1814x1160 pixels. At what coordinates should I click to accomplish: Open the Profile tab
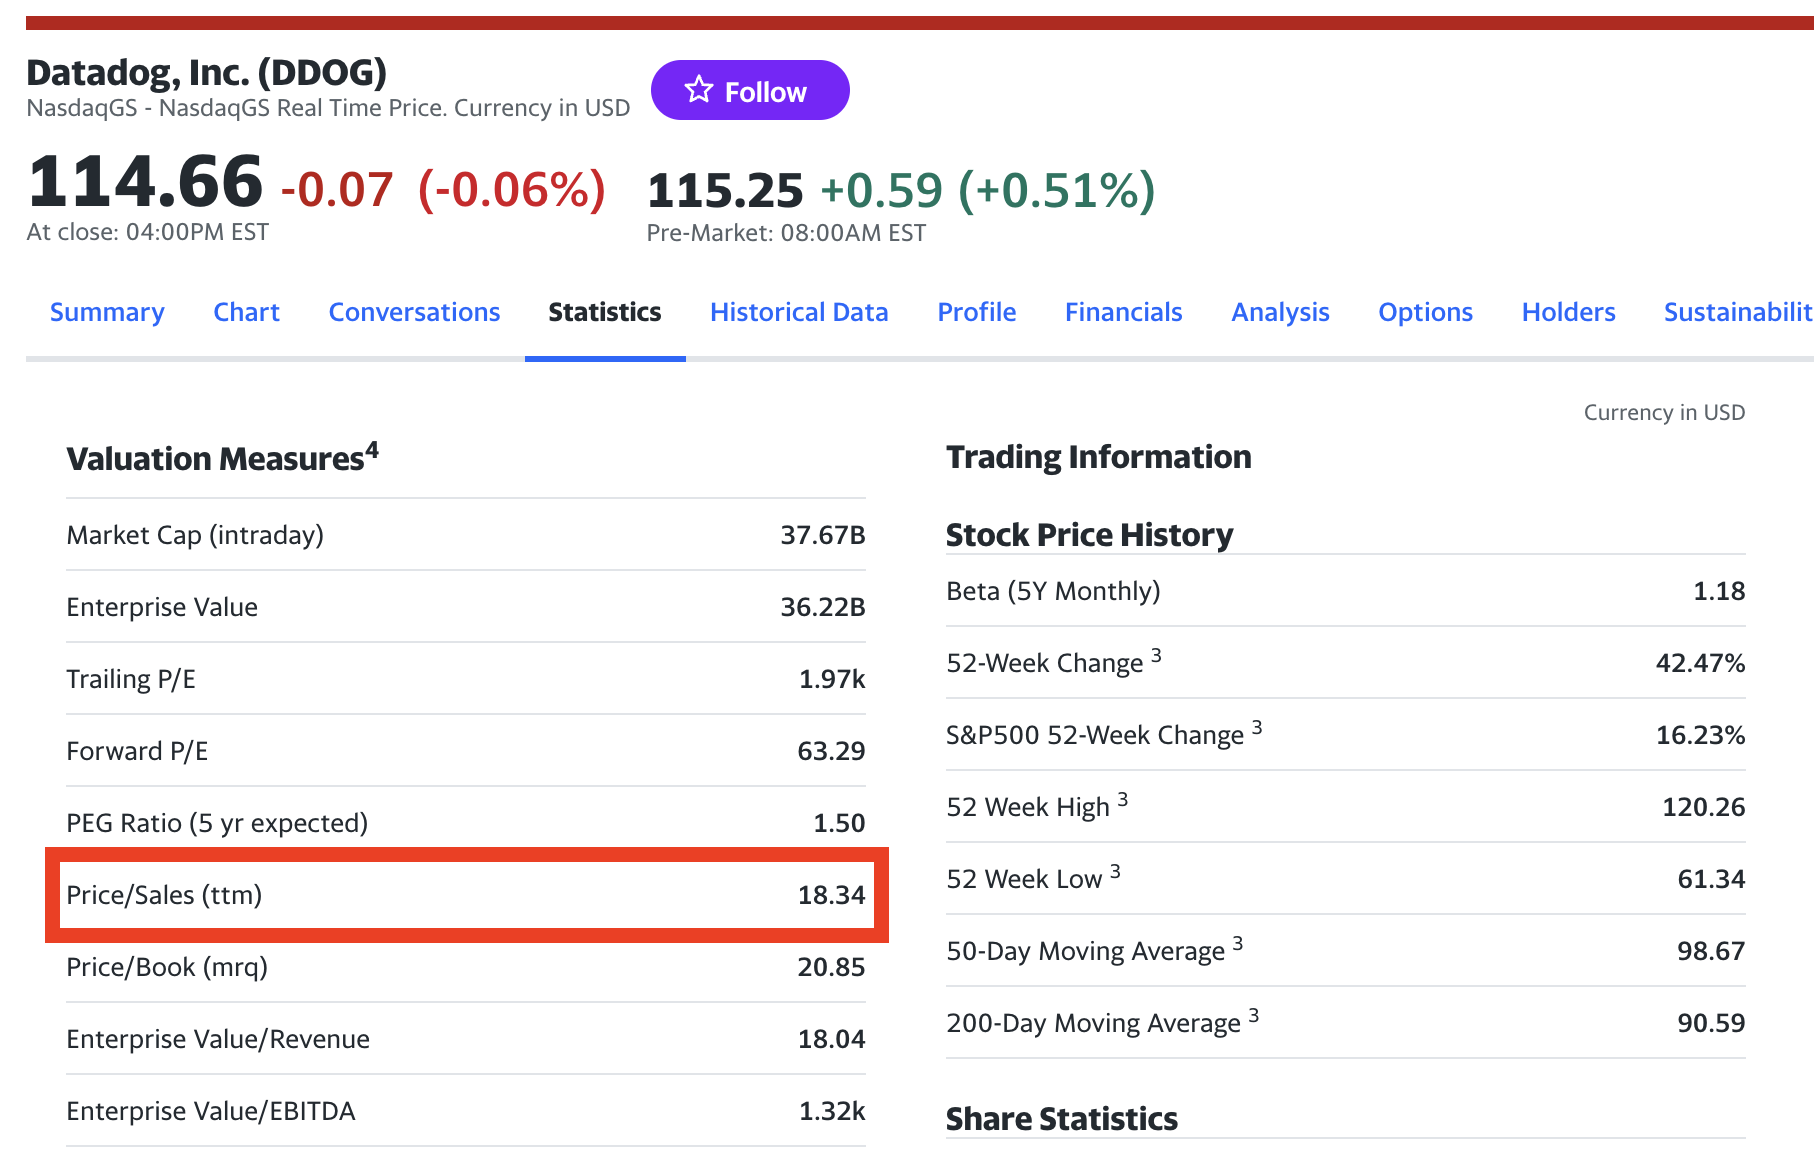click(x=977, y=312)
